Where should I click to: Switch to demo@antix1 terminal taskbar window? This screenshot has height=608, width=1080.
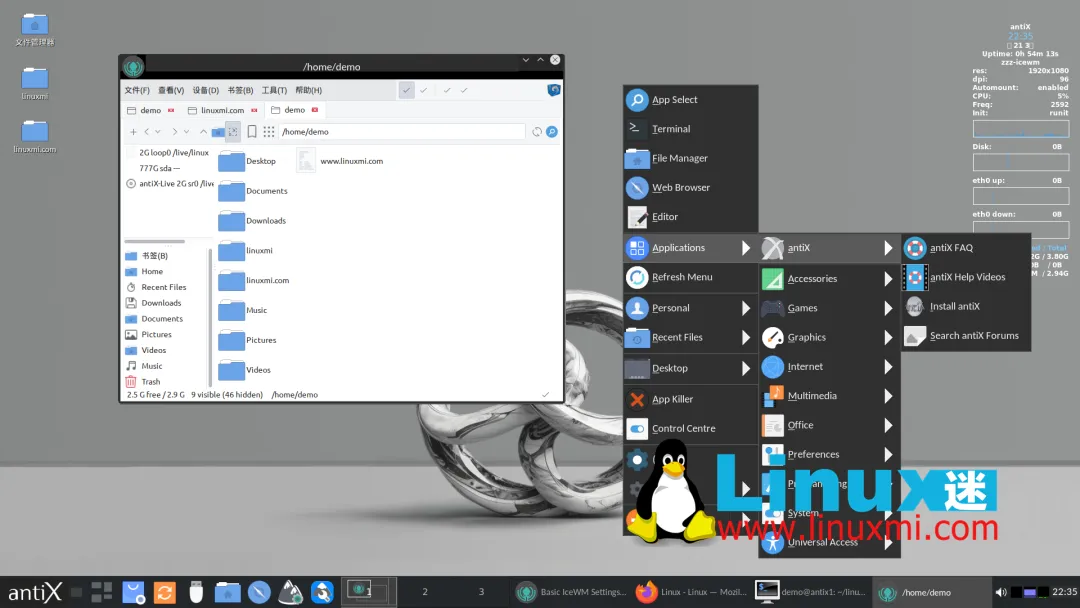tap(811, 592)
